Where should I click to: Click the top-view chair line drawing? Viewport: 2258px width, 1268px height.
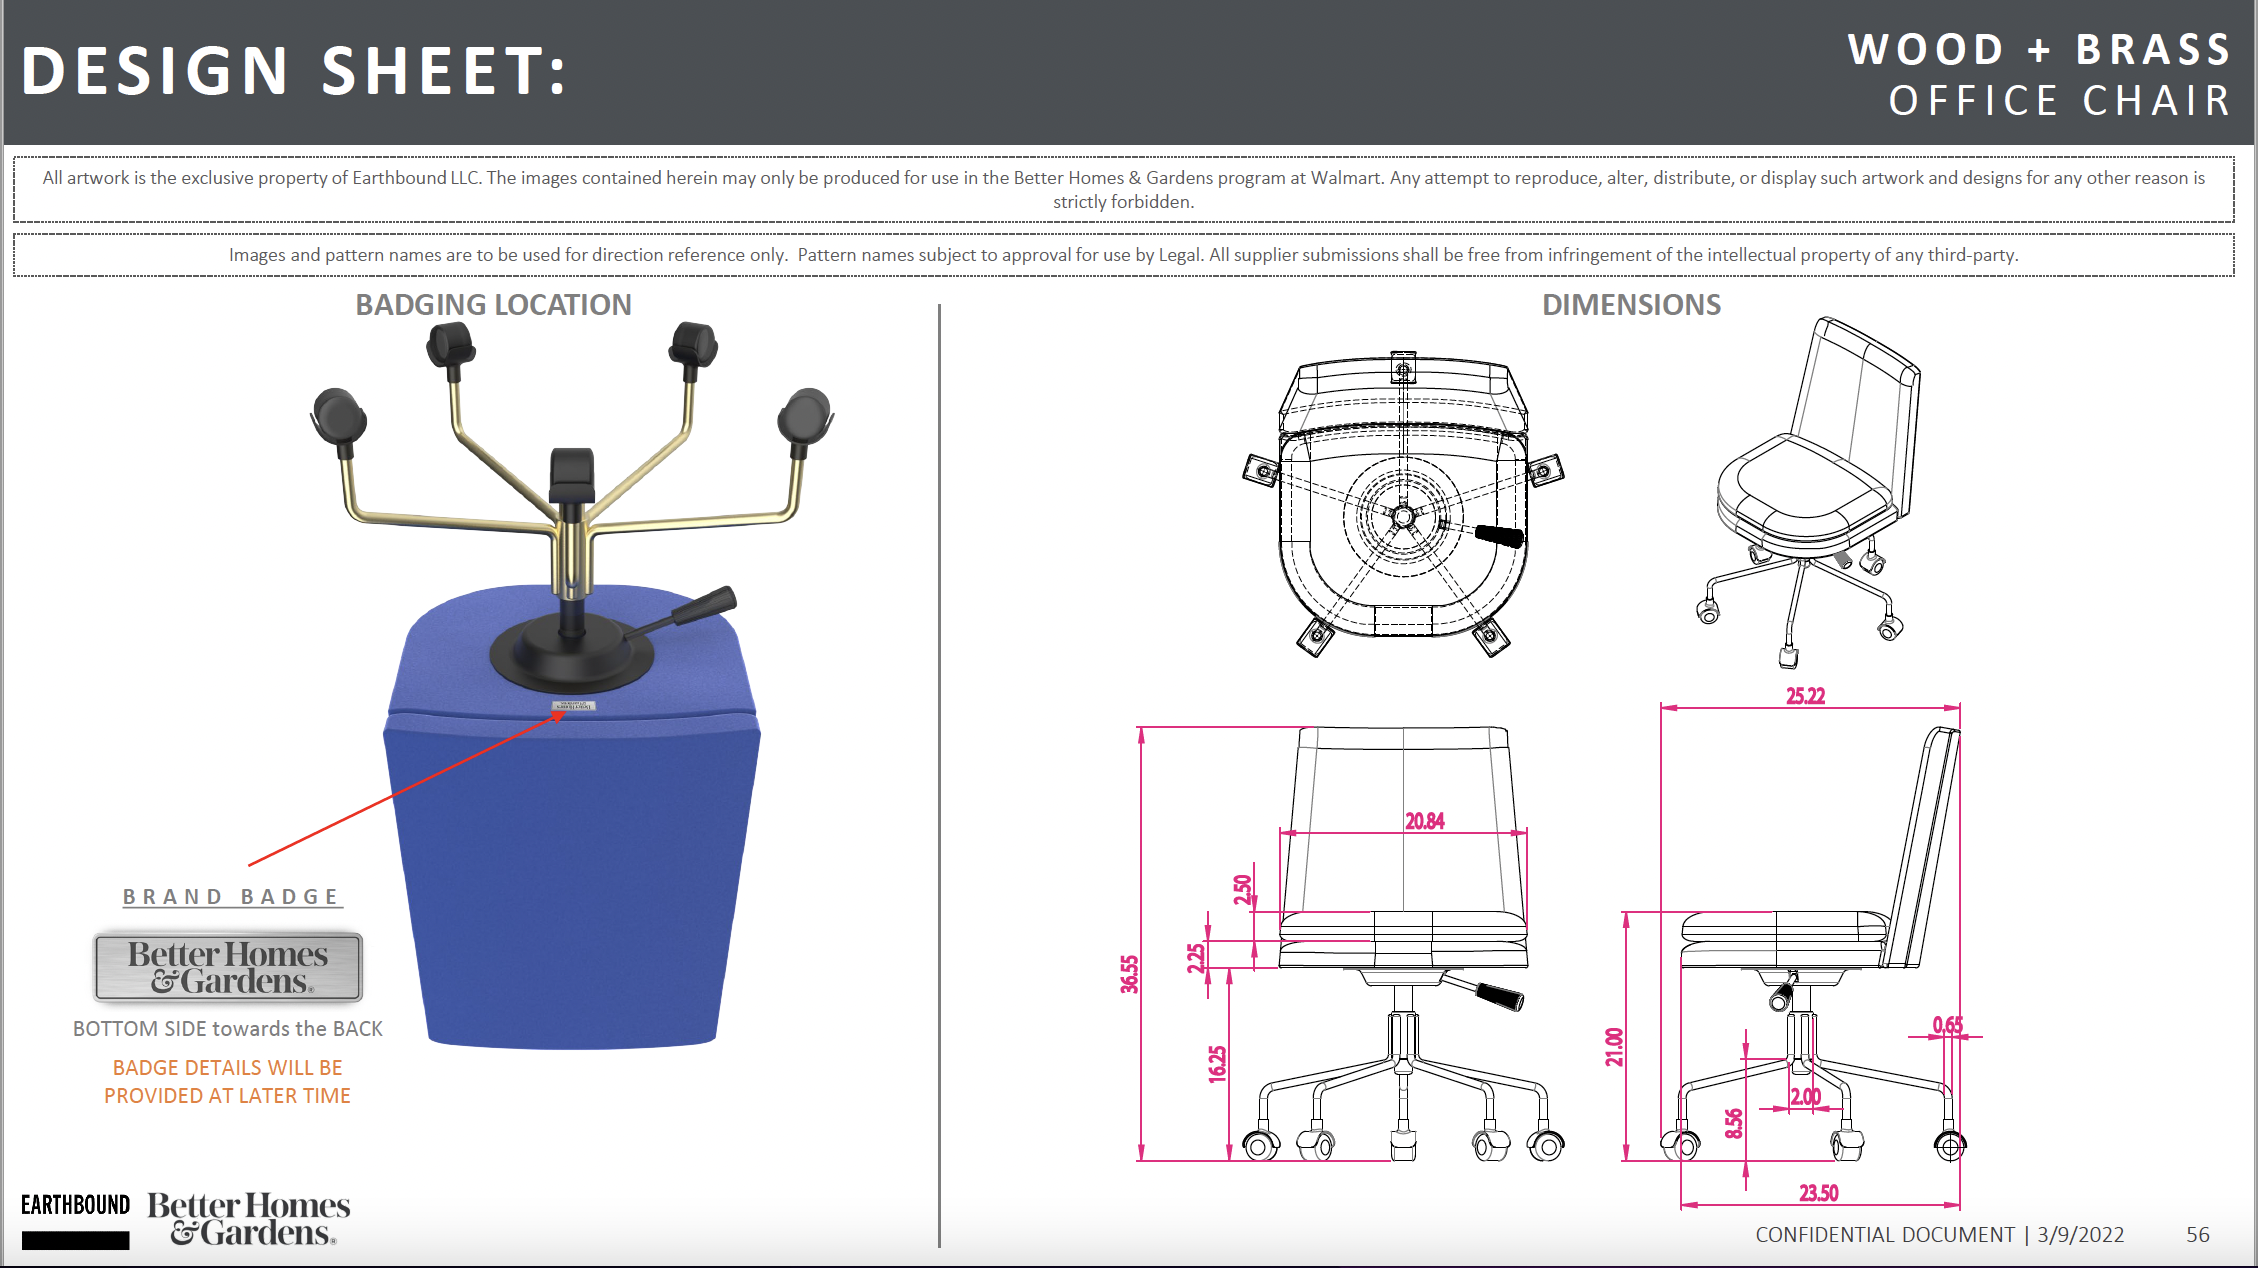coord(1403,504)
